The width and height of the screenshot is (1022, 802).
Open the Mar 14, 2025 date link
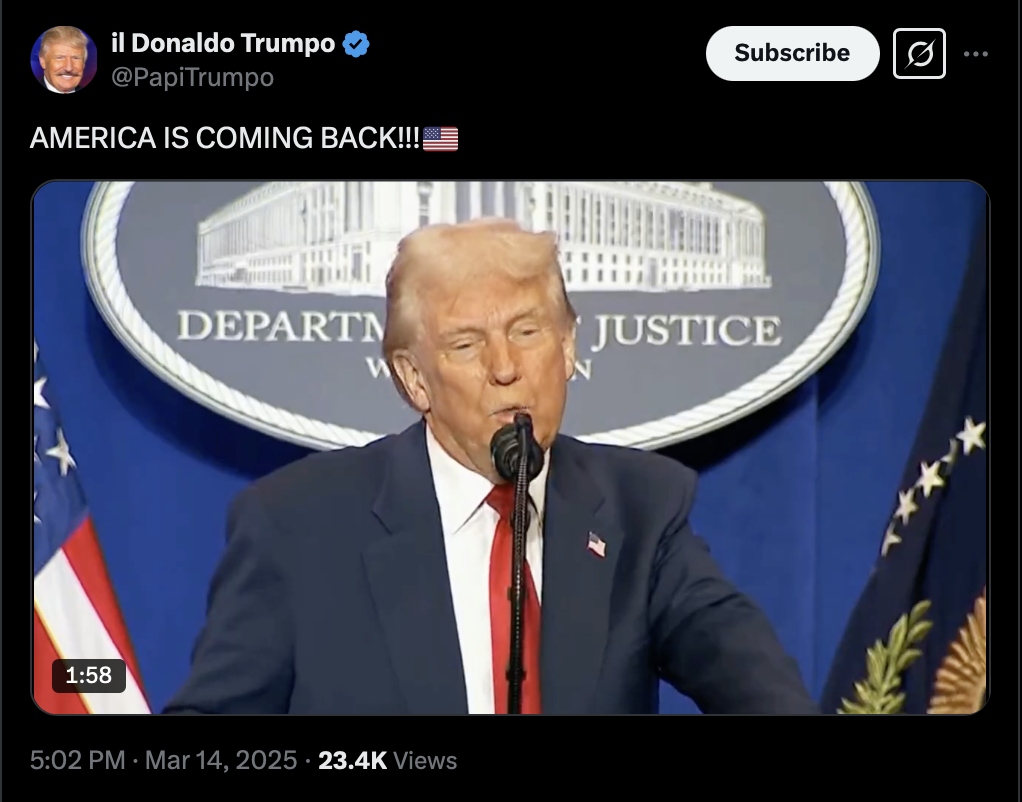click(221, 760)
